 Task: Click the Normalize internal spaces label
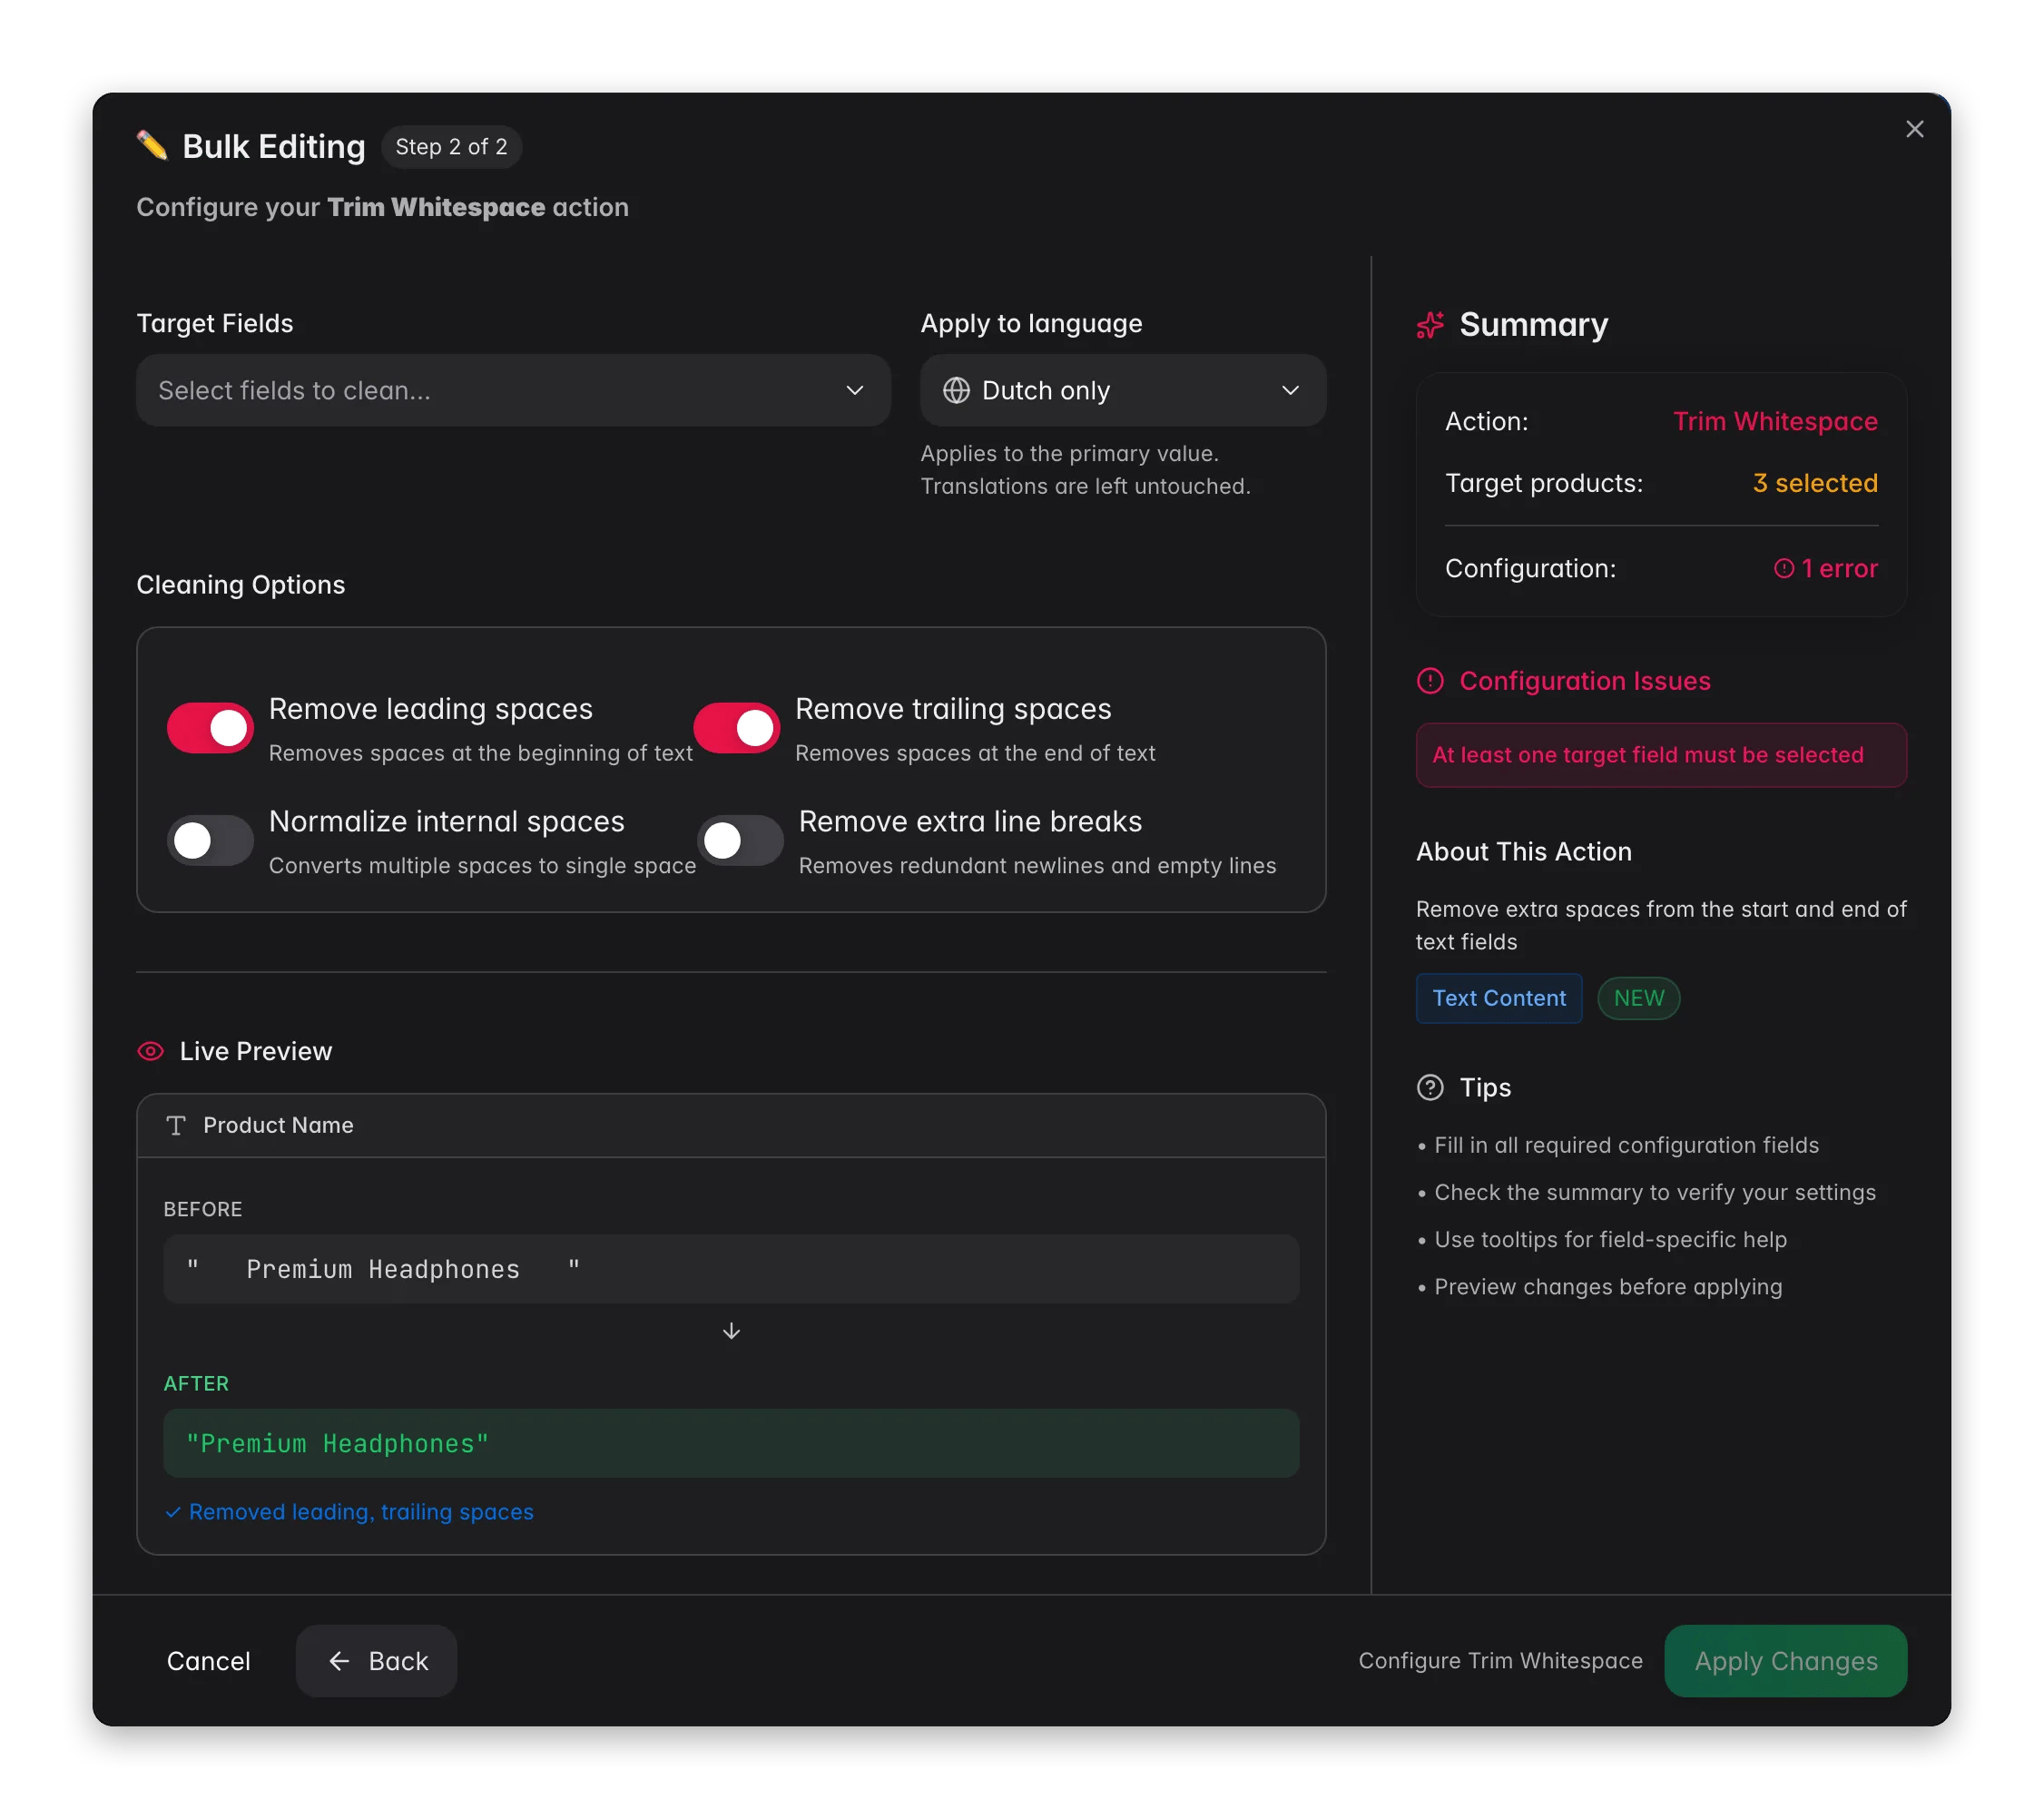pos(446,821)
